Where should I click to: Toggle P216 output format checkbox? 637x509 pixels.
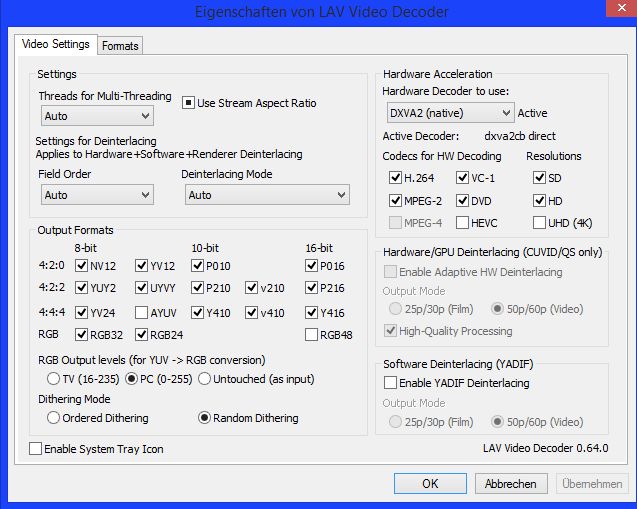click(x=311, y=288)
